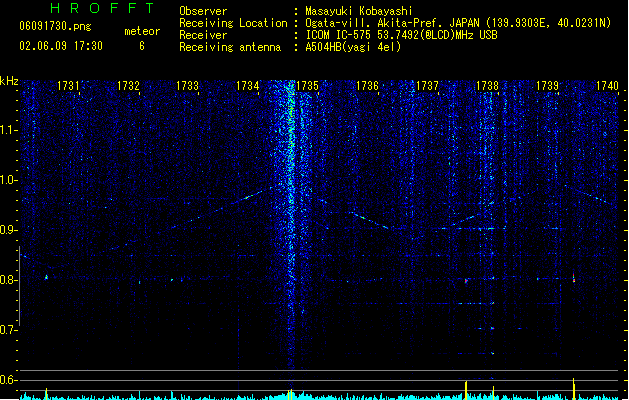Click the HROFFT title text
The height and width of the screenshot is (400, 629).
[x=102, y=8]
